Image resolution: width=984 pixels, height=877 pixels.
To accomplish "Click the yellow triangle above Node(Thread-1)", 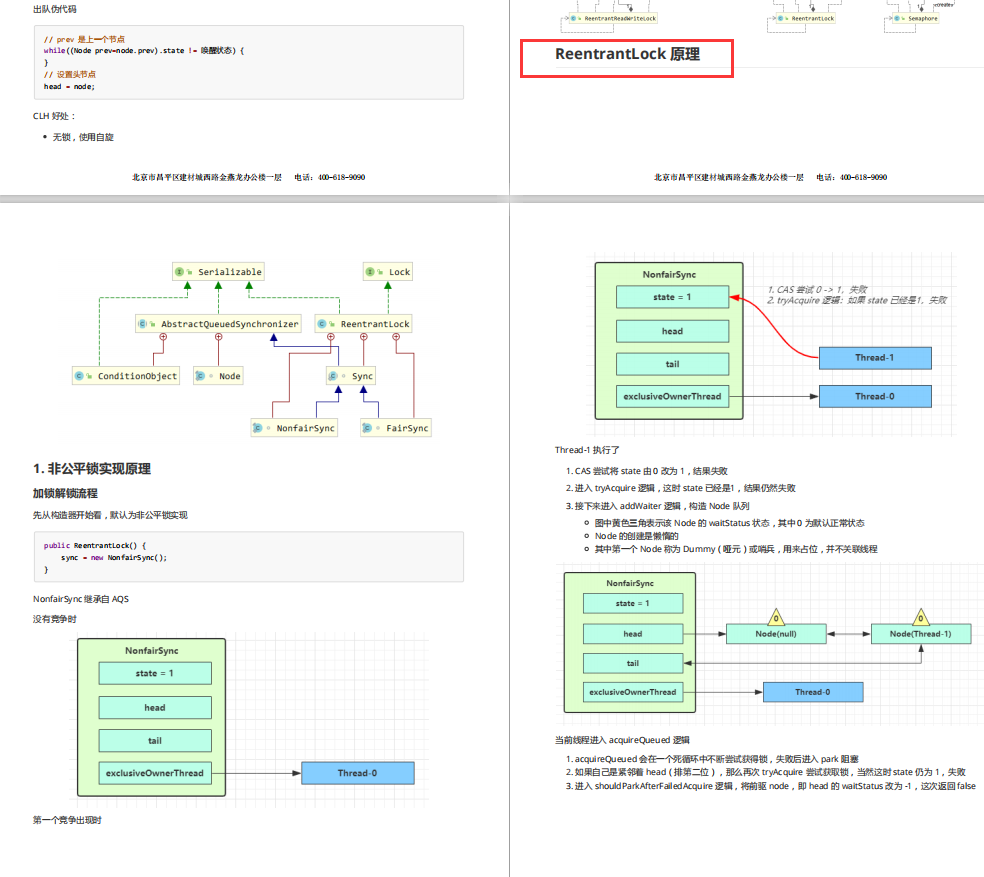I will pos(921,616).
